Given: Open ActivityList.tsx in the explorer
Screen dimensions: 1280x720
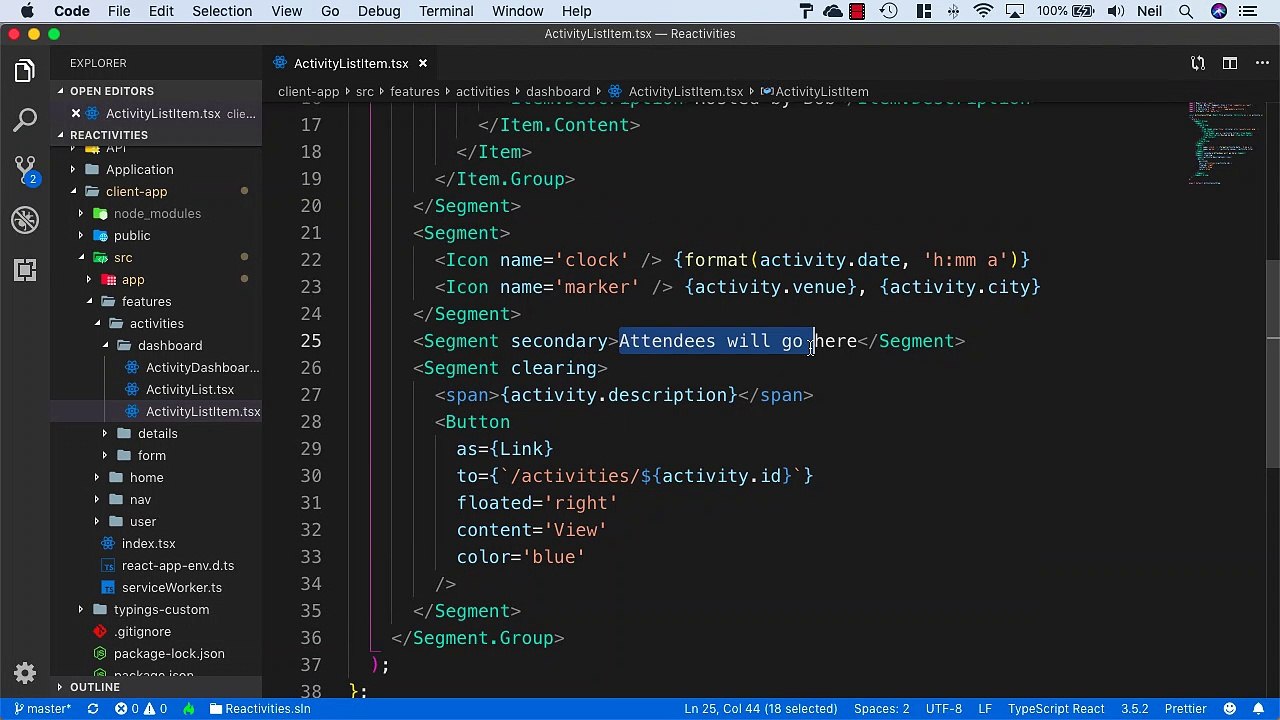Looking at the screenshot, I should pos(189,389).
